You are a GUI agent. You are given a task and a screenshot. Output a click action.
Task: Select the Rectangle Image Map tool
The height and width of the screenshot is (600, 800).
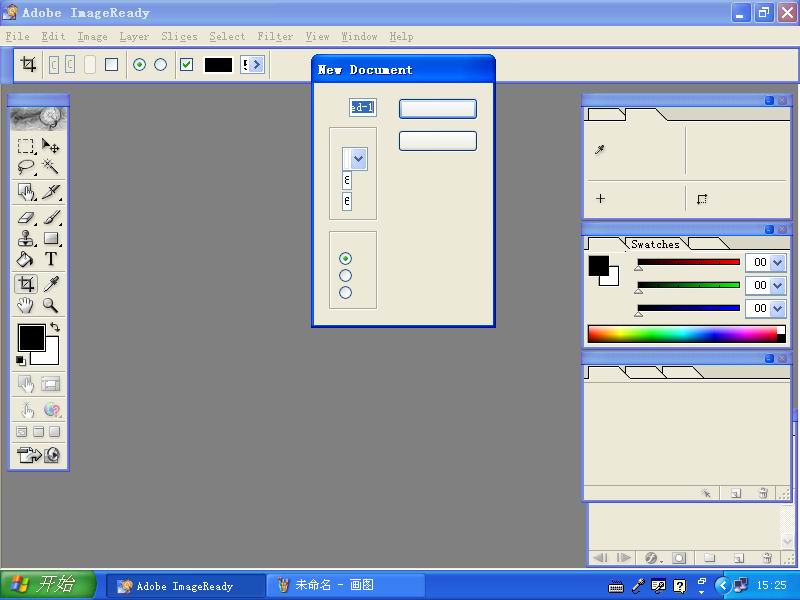coord(26,192)
